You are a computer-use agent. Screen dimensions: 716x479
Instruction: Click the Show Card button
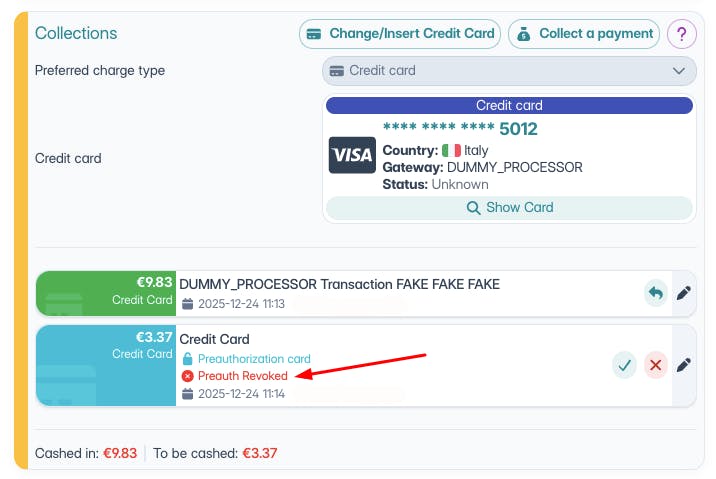tap(509, 208)
